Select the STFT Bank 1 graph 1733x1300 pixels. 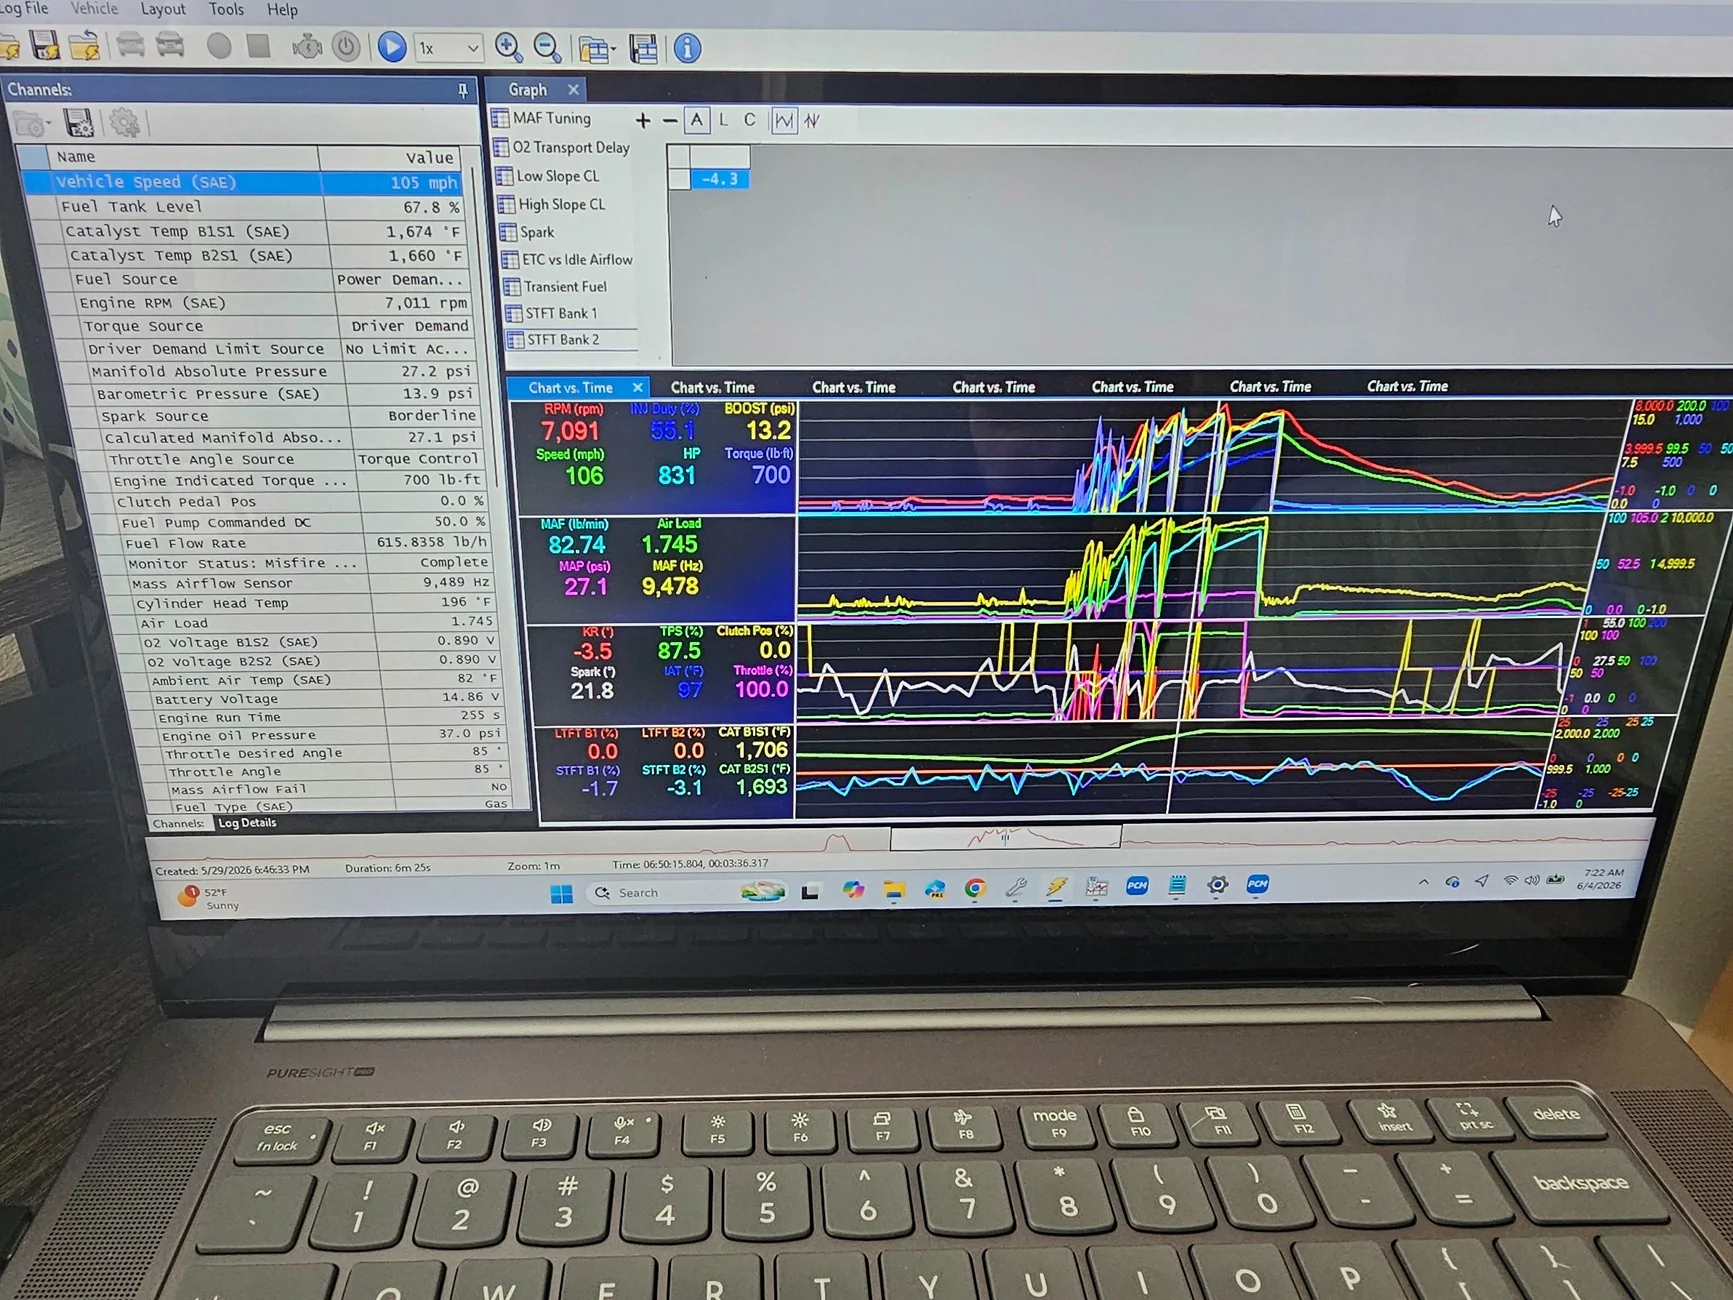pos(551,313)
